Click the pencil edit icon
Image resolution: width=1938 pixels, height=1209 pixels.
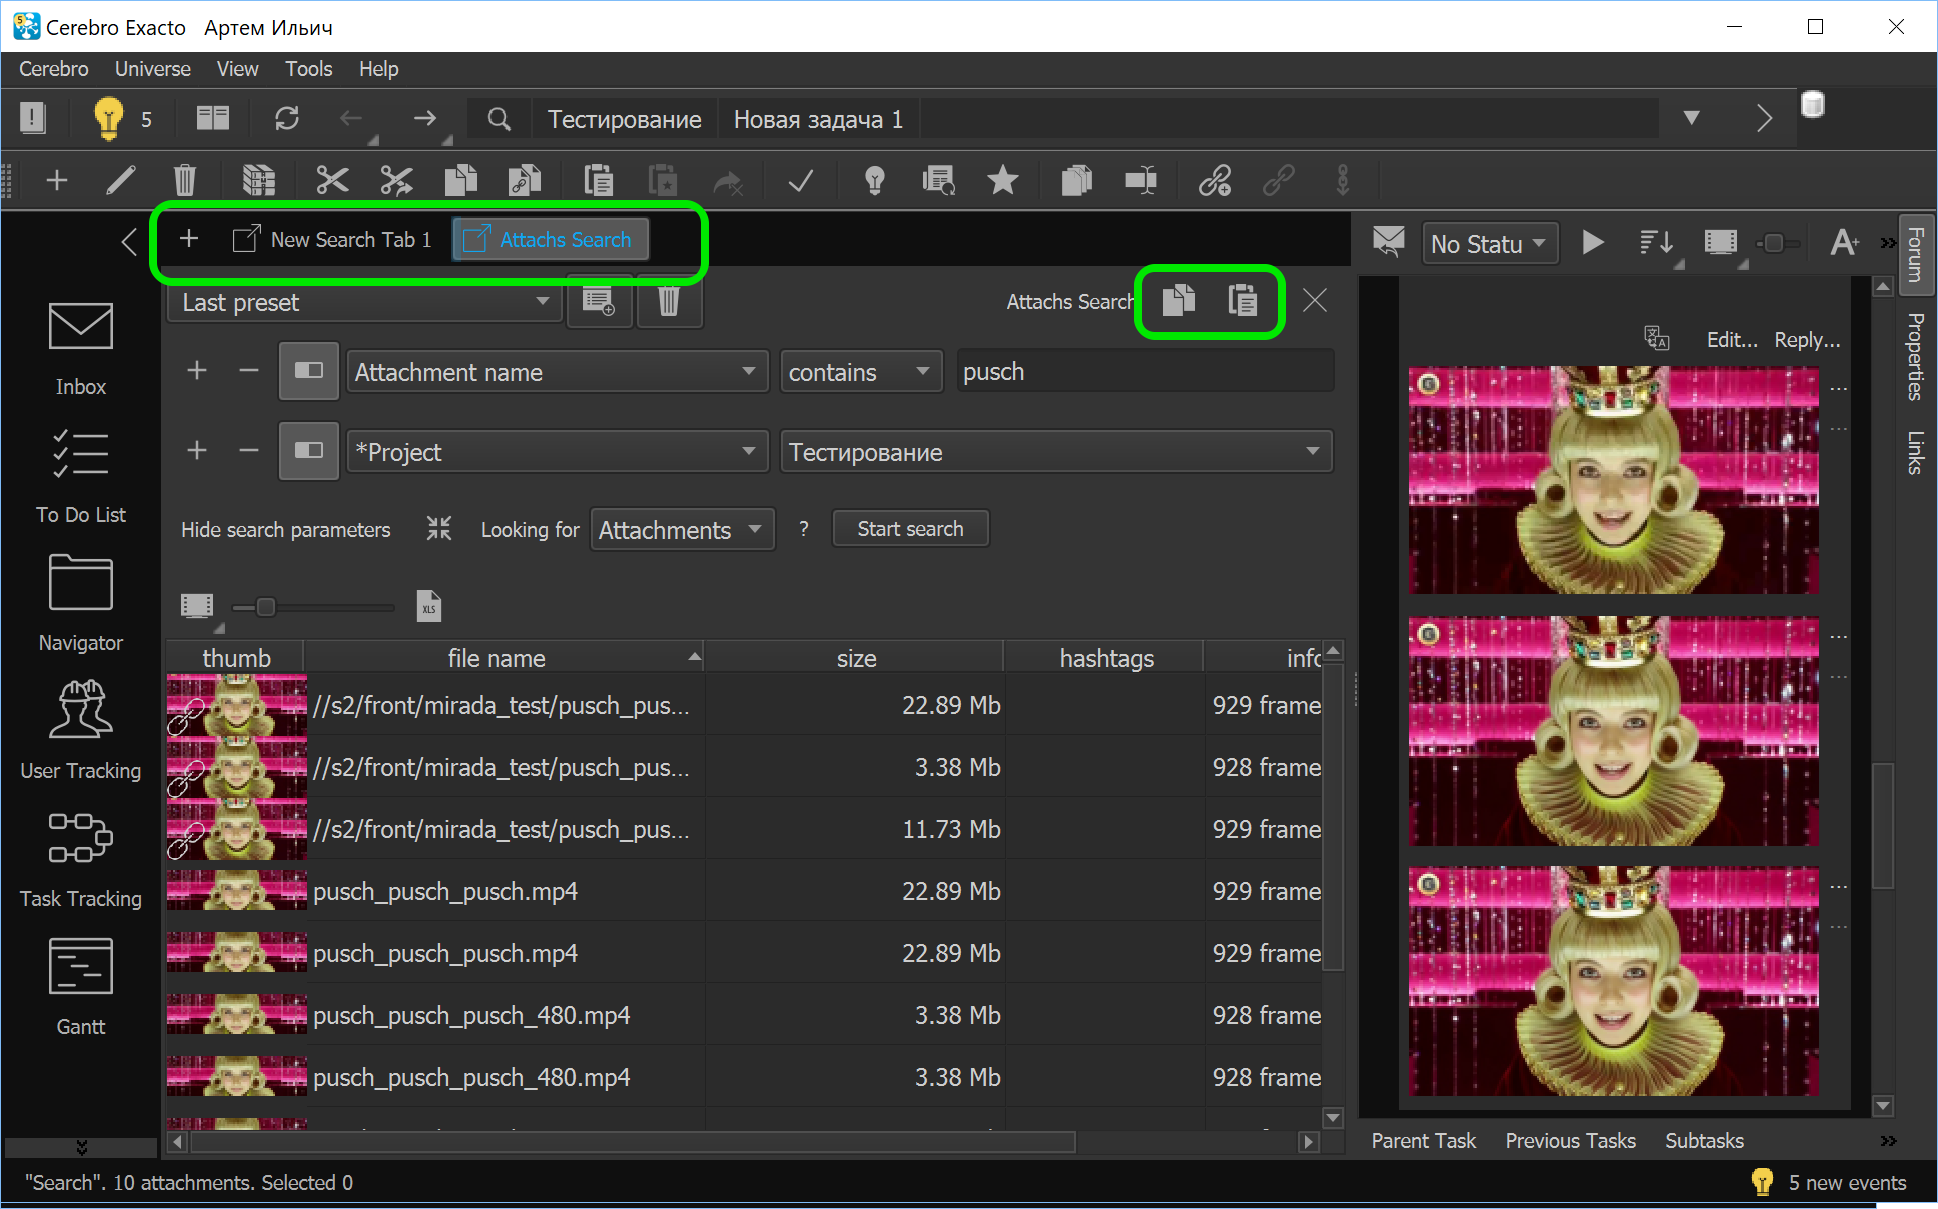pyautogui.click(x=121, y=180)
